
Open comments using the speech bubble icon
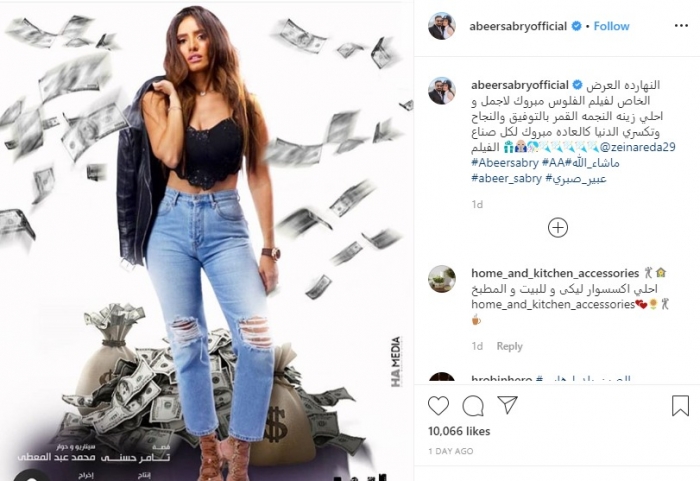tap(473, 406)
